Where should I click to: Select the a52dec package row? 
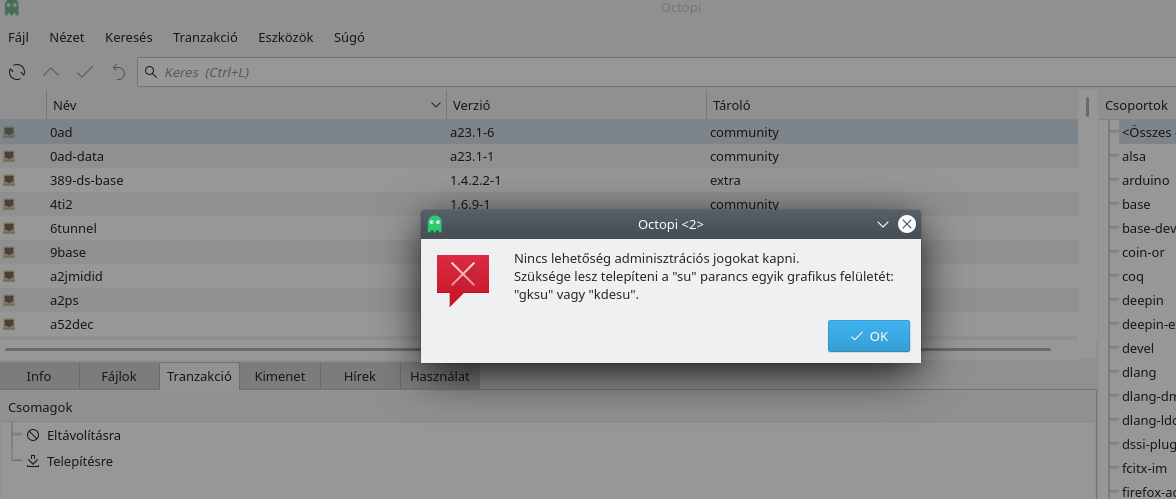538,324
